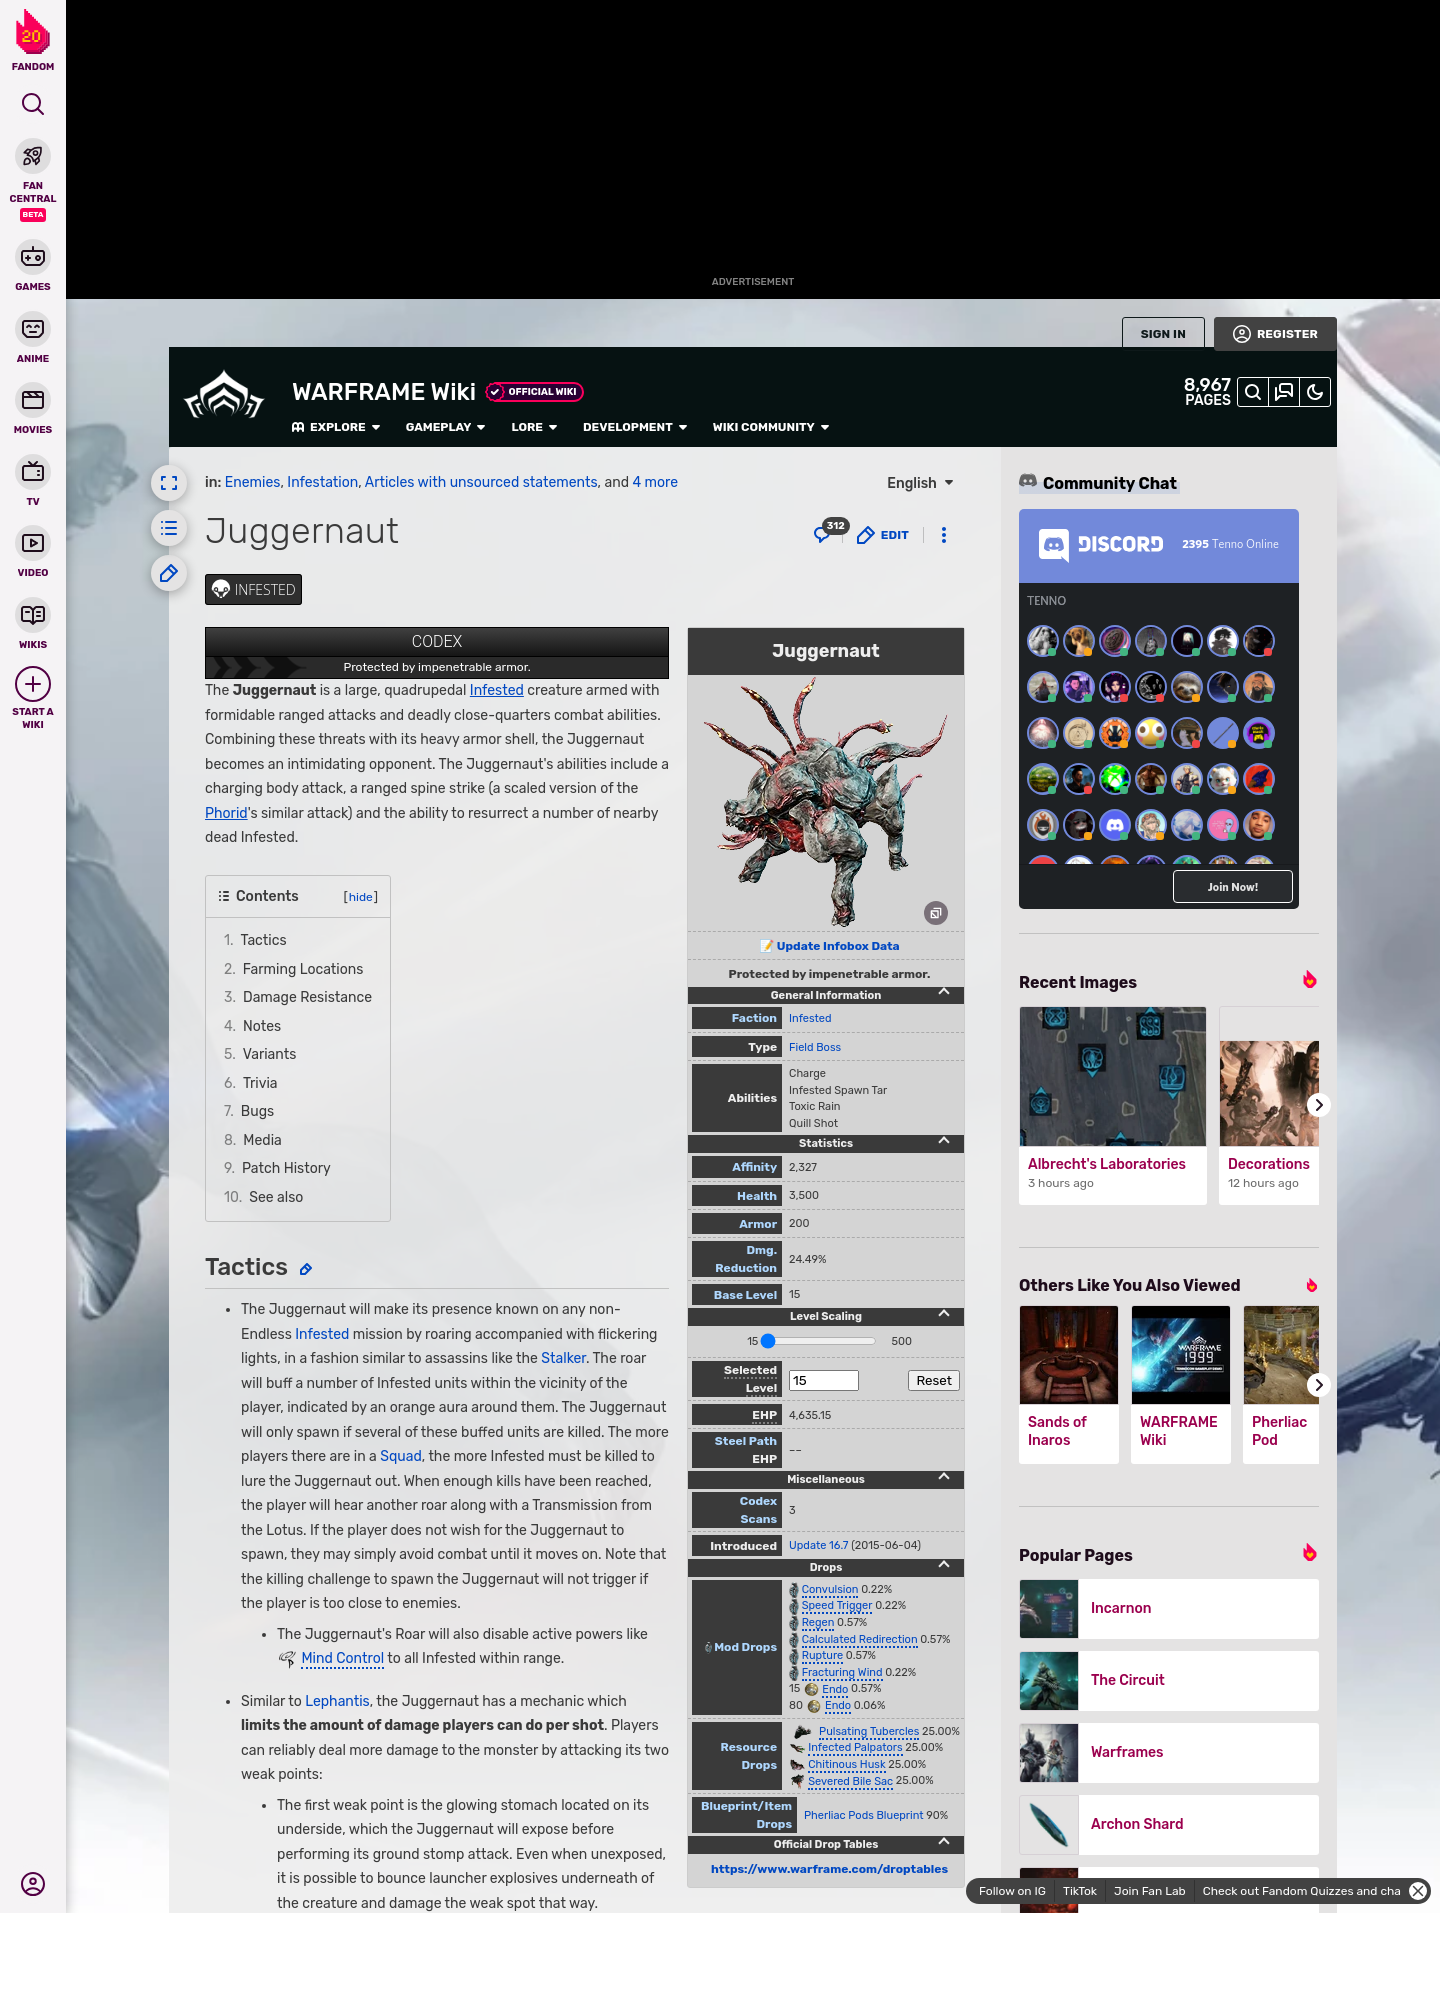Open the Wiki Community dropdown menu
1440x2000 pixels.
tap(771, 427)
